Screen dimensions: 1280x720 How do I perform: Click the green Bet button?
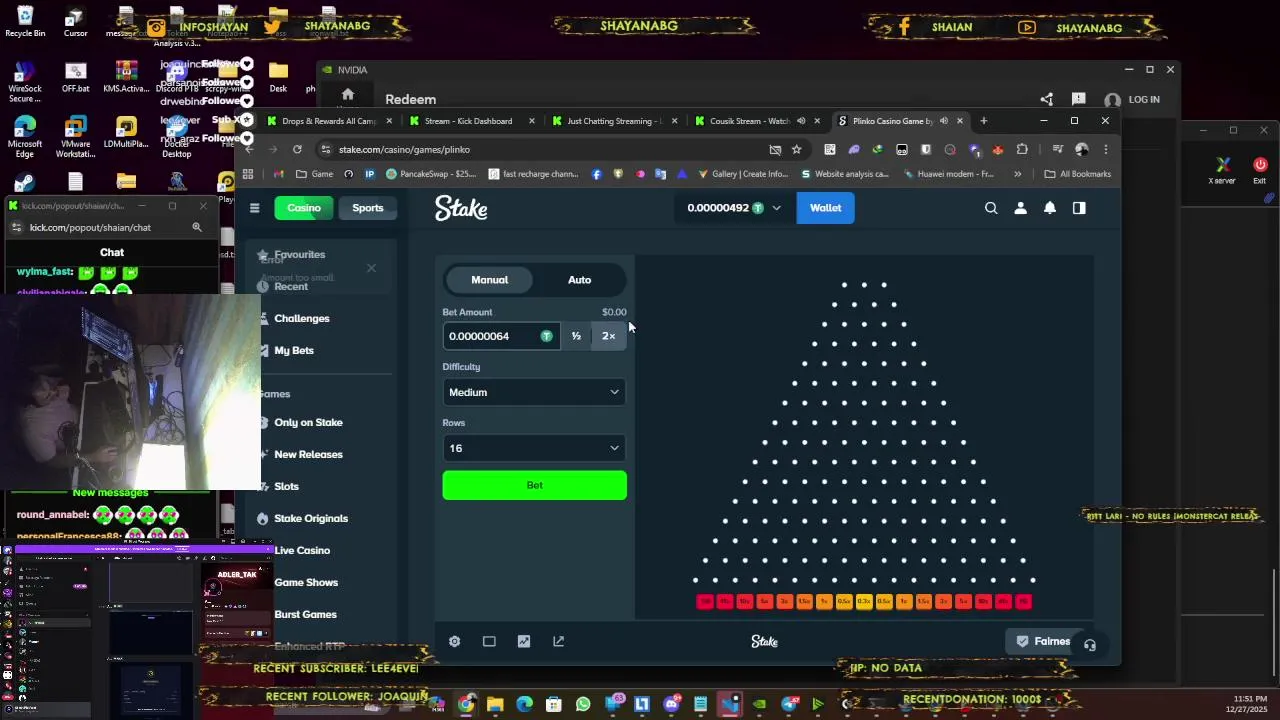point(534,485)
